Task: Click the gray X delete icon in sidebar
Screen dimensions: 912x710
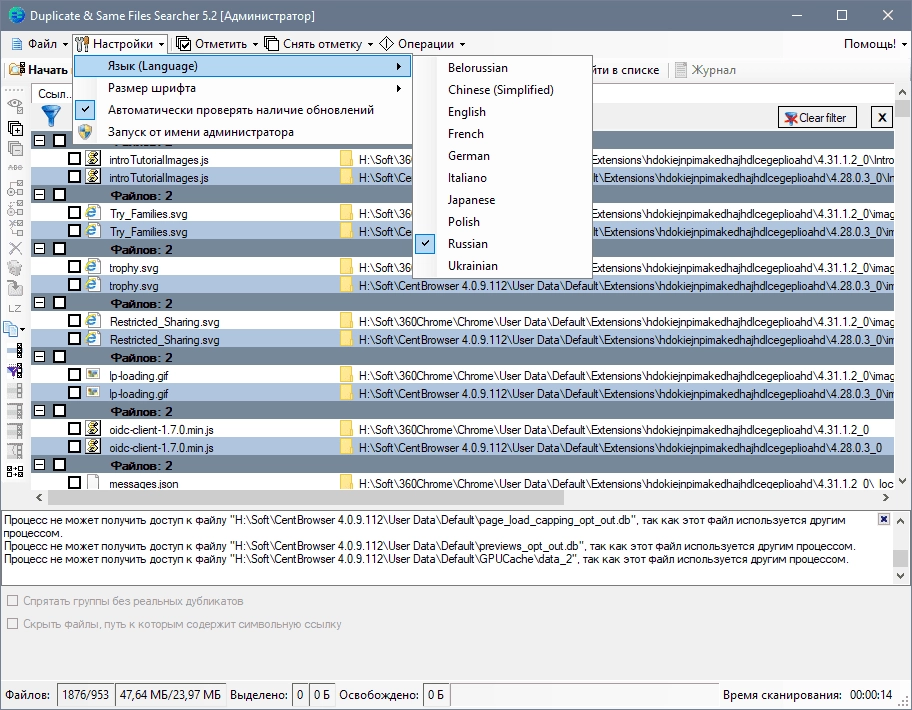Action: [15, 248]
